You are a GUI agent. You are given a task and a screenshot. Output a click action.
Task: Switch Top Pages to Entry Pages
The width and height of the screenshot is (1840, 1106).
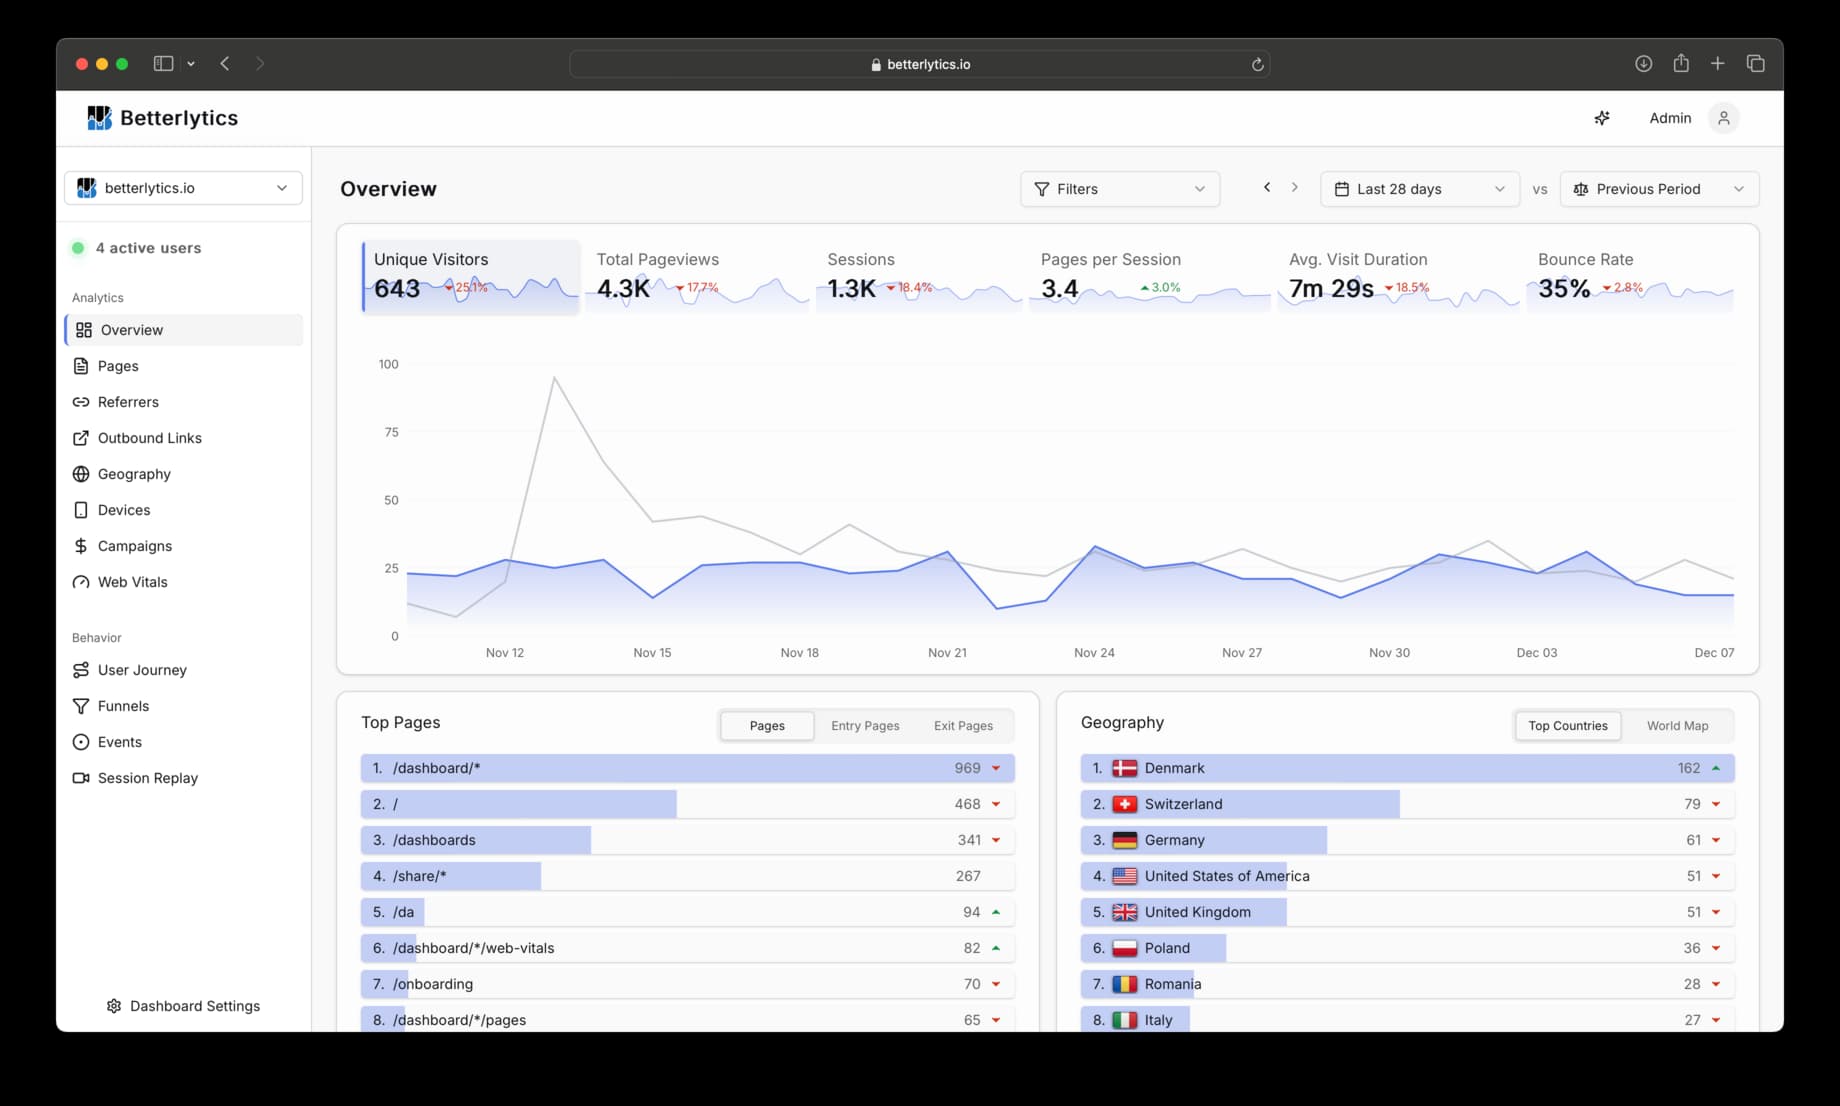pyautogui.click(x=864, y=725)
